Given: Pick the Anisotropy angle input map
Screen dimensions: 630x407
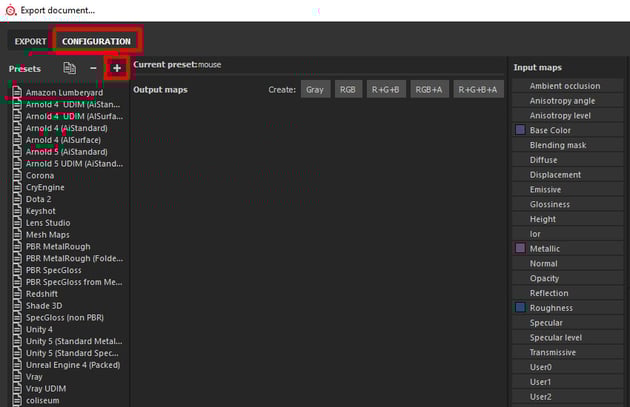Looking at the screenshot, I should point(568,100).
